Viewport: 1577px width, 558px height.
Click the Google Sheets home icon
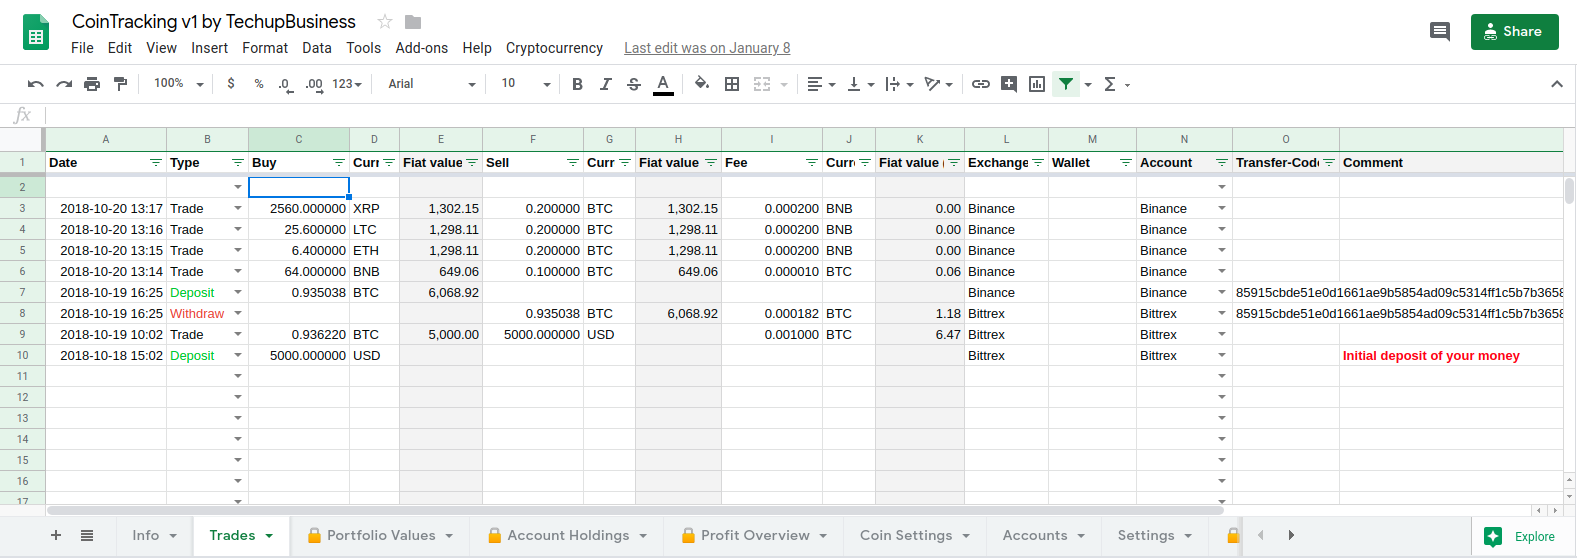tap(36, 33)
